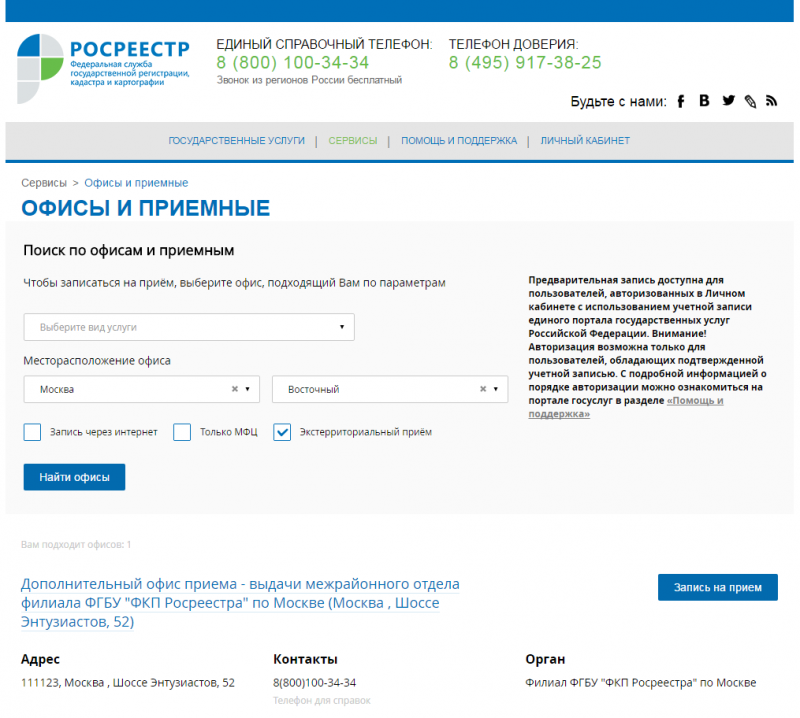
Task: Open the RSS feed icon
Action: click(x=771, y=101)
